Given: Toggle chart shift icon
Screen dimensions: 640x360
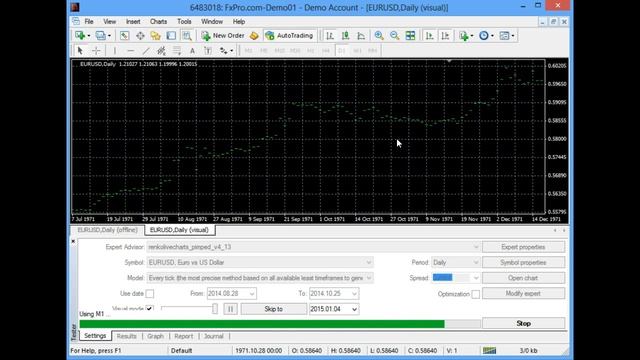Looking at the screenshot, I should pyautogui.click(x=445, y=36).
